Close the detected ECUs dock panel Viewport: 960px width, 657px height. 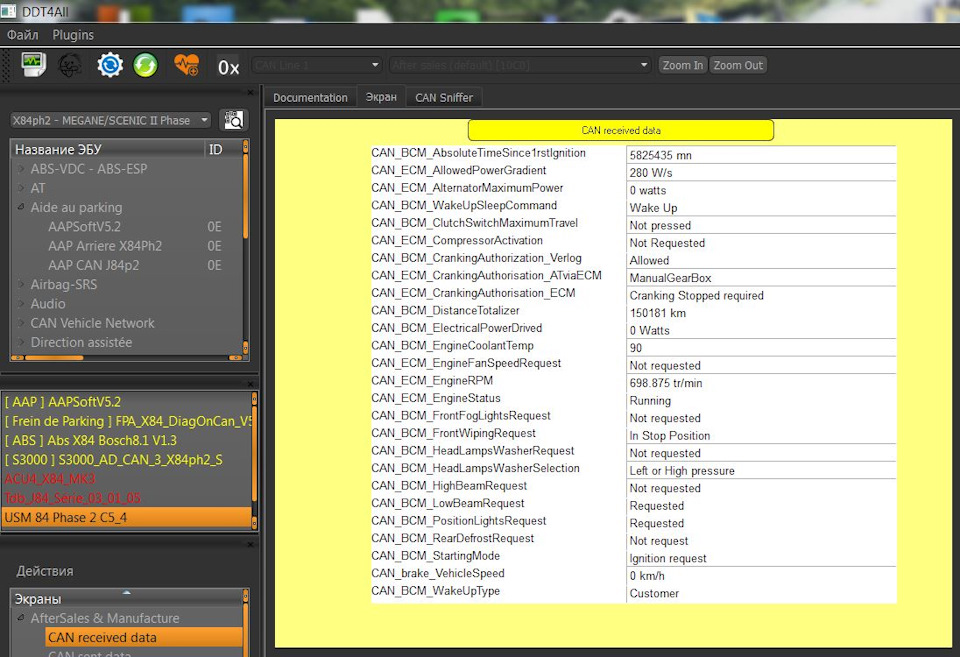[250, 384]
